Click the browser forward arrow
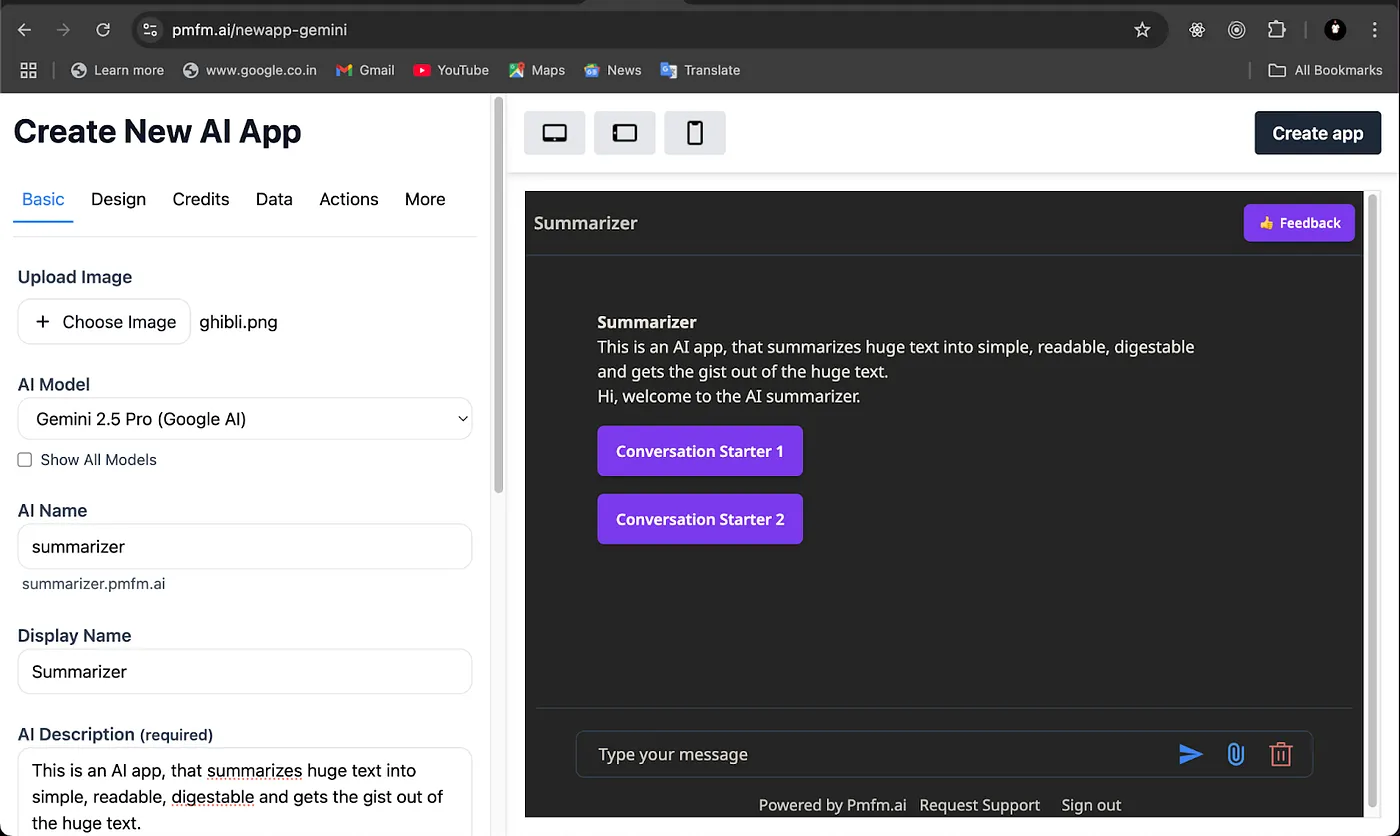This screenshot has height=836, width=1400. coord(63,30)
